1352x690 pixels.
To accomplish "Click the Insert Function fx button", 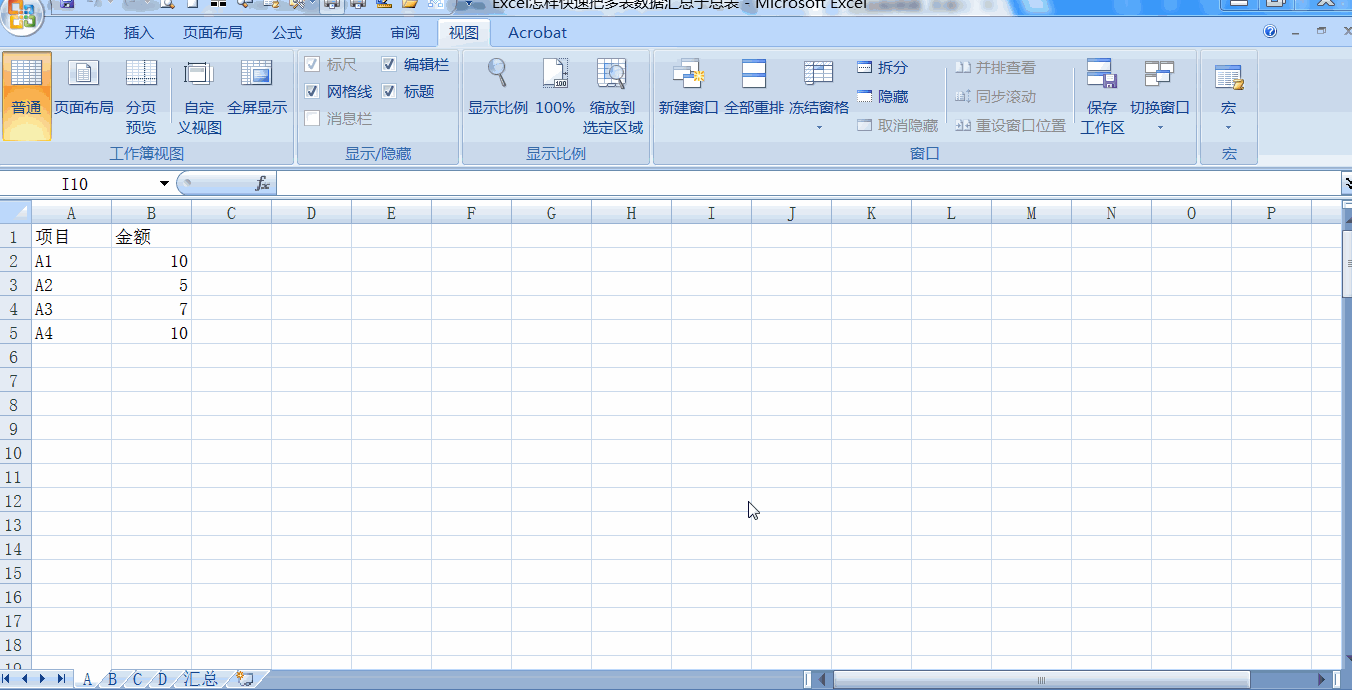I will pos(262,184).
